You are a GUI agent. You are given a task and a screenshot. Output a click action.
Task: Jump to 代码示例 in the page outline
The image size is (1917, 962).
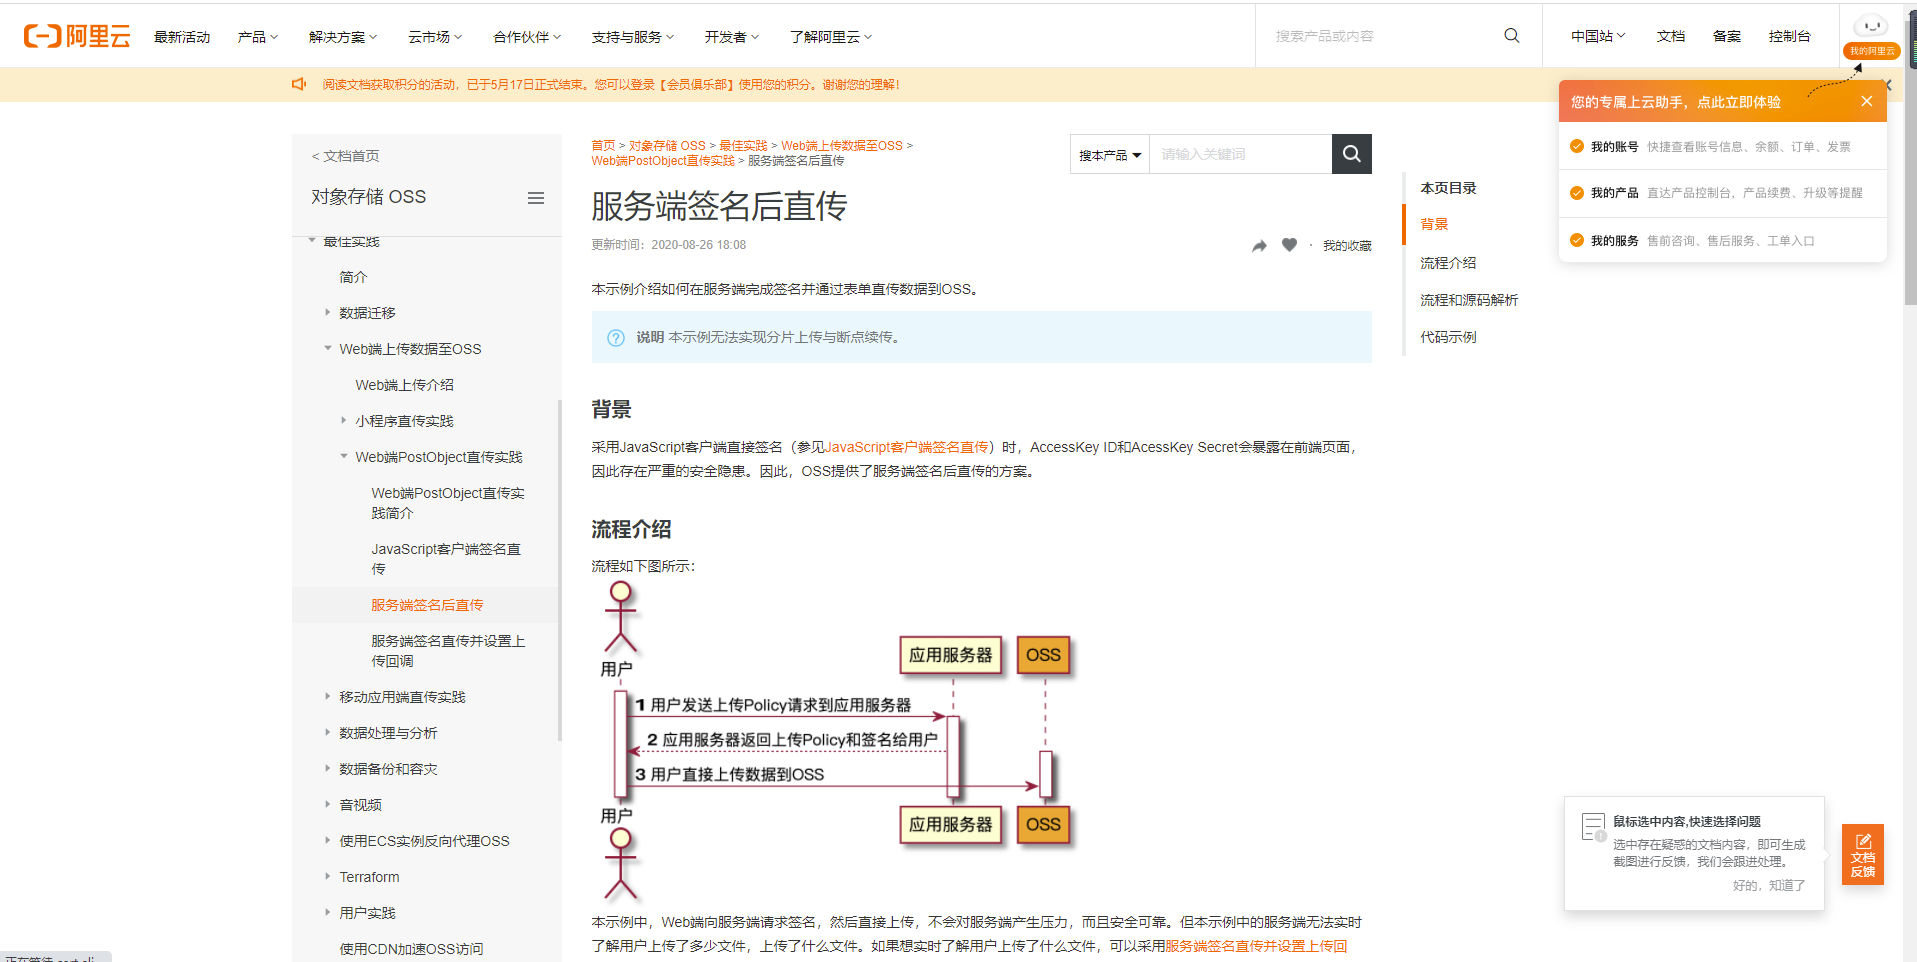(x=1448, y=337)
